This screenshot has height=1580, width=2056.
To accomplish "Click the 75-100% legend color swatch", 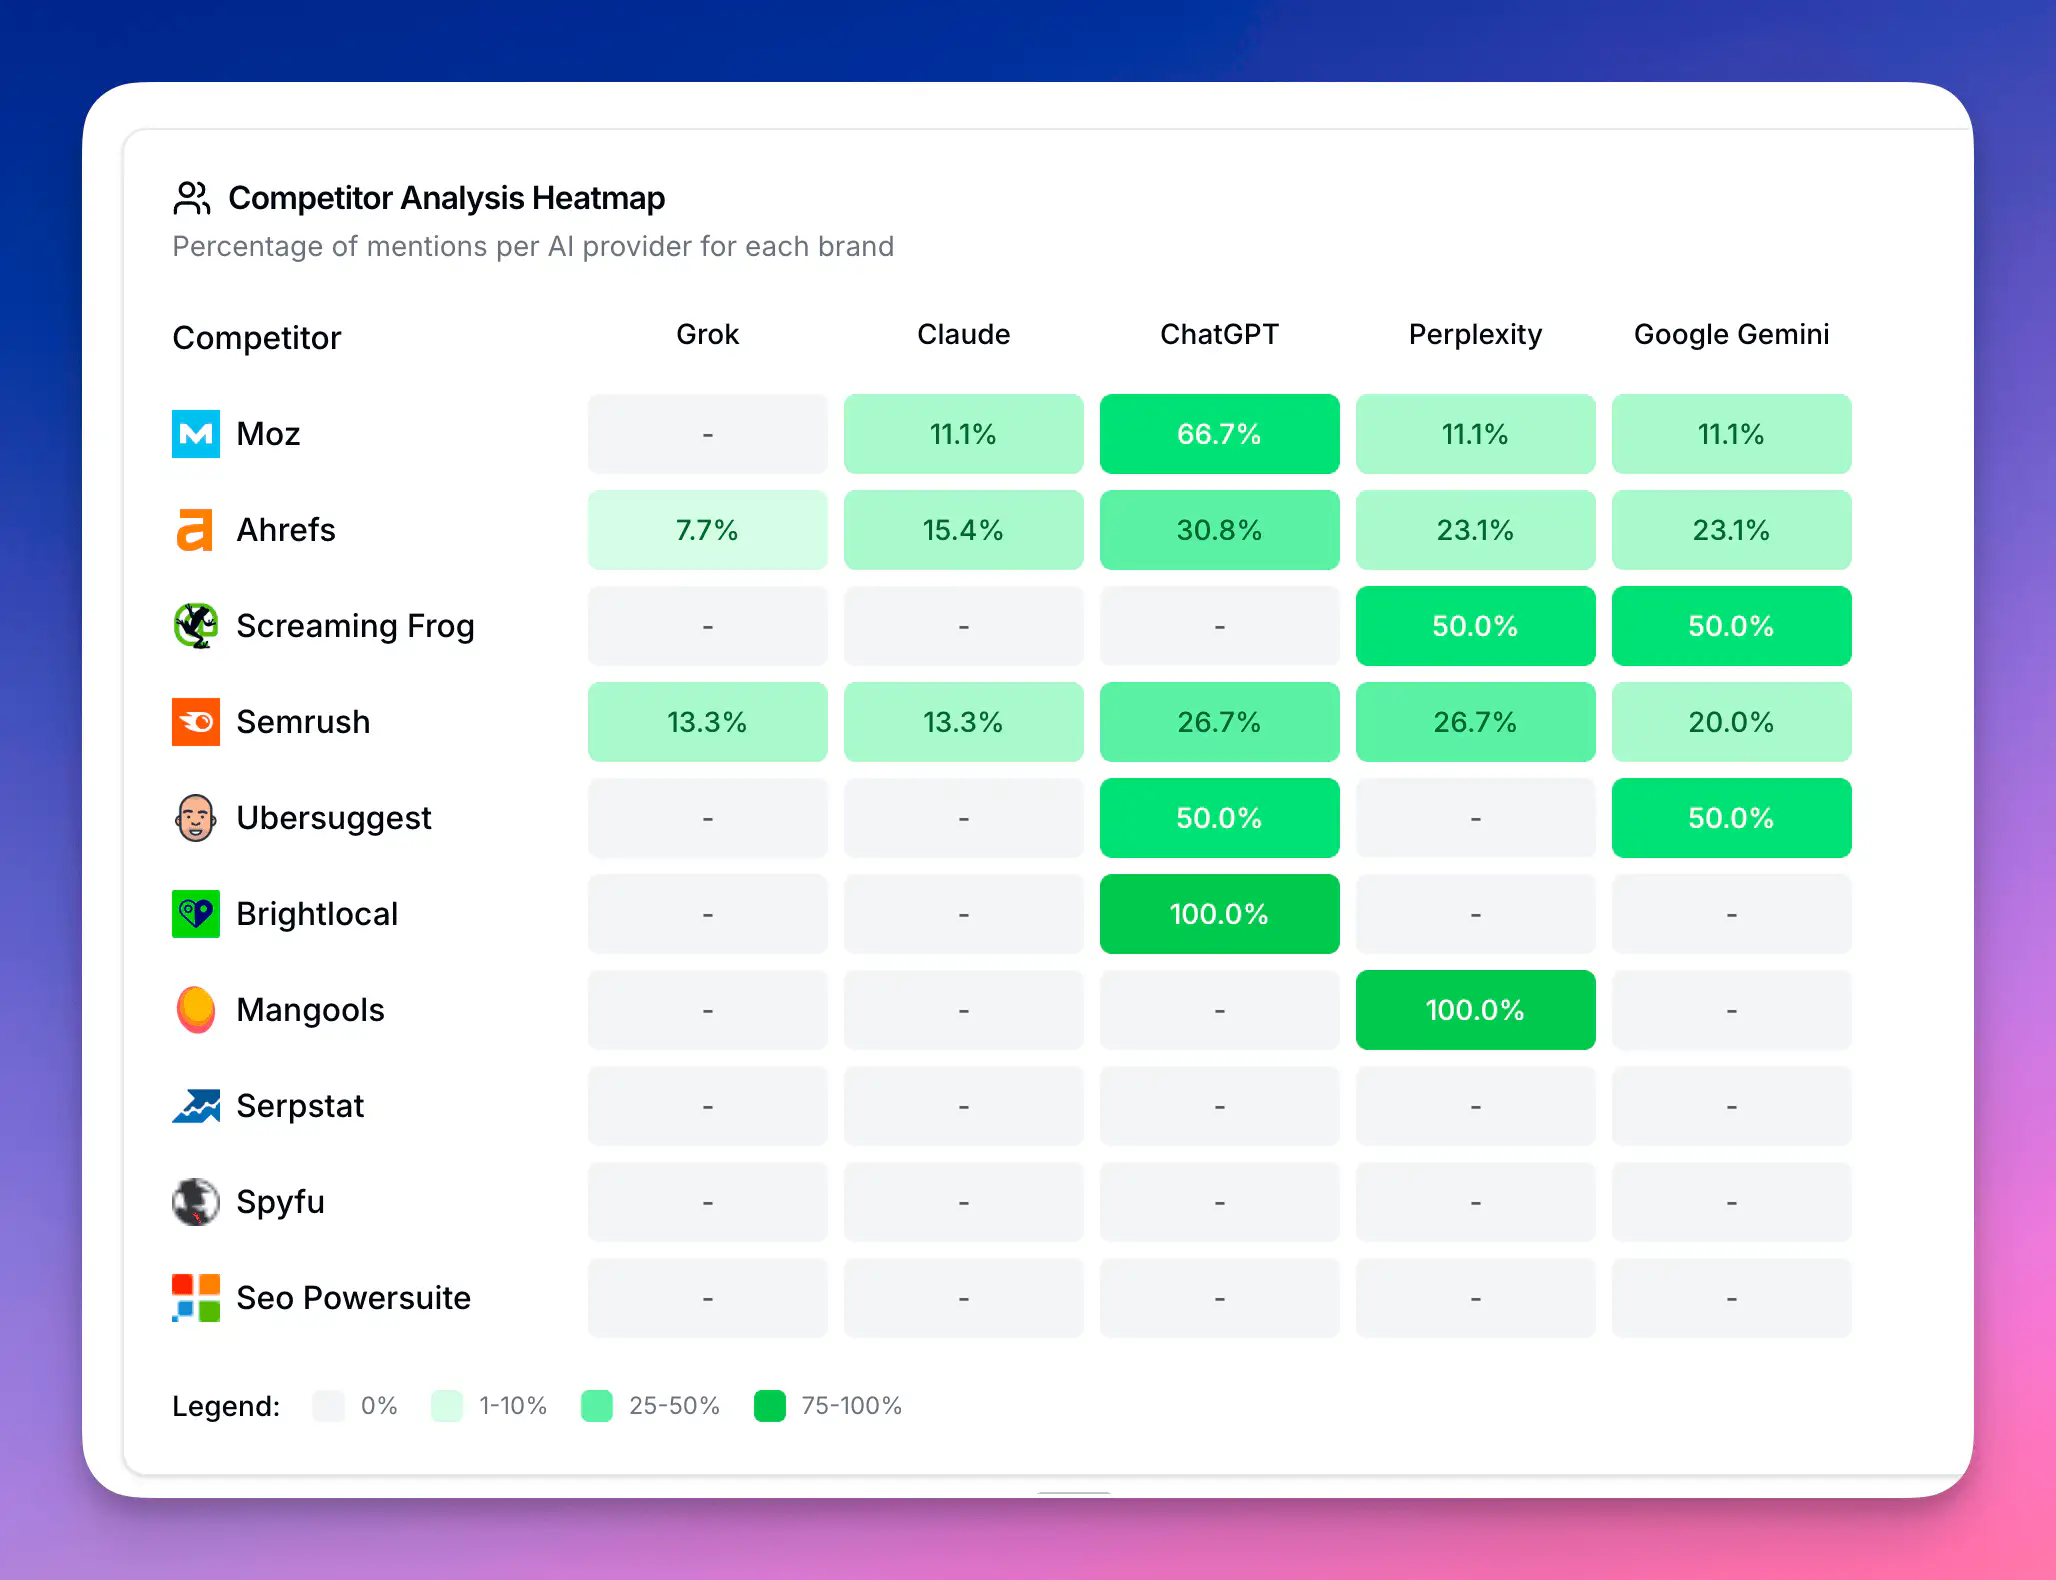I will click(770, 1406).
